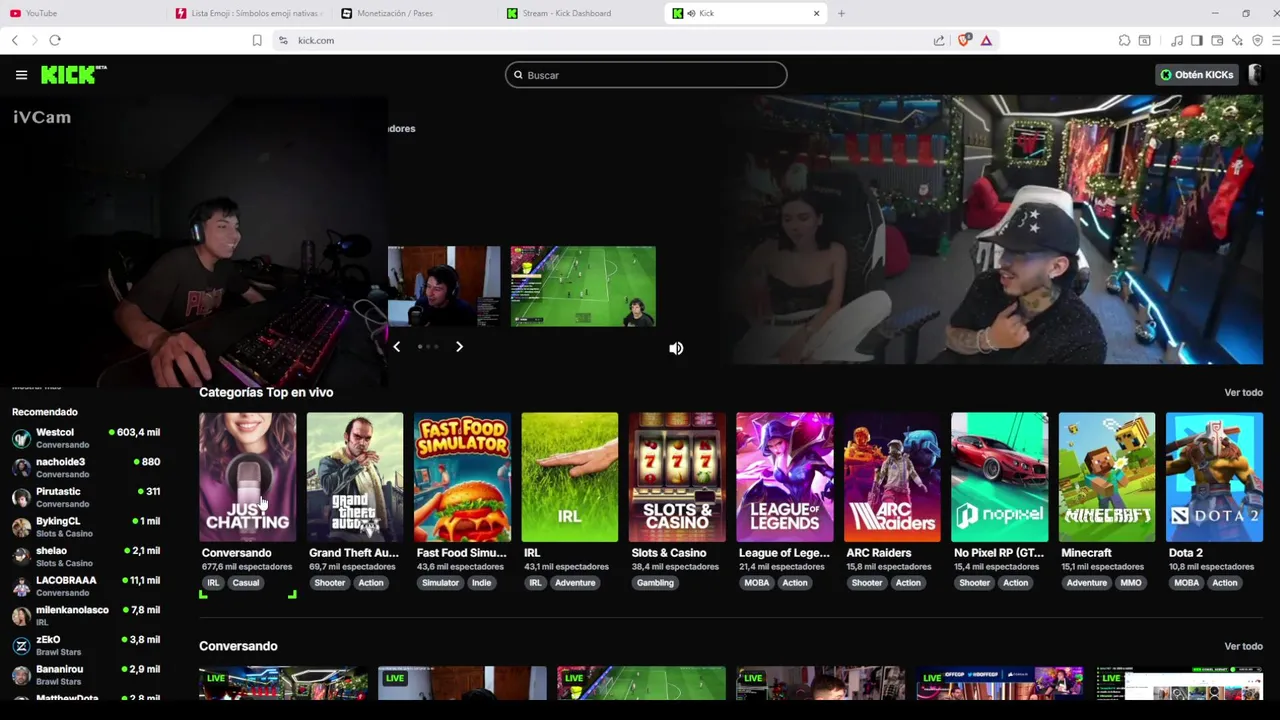This screenshot has width=1280, height=720.
Task: Click the MMO tag under Minecraft
Action: coord(1131,583)
